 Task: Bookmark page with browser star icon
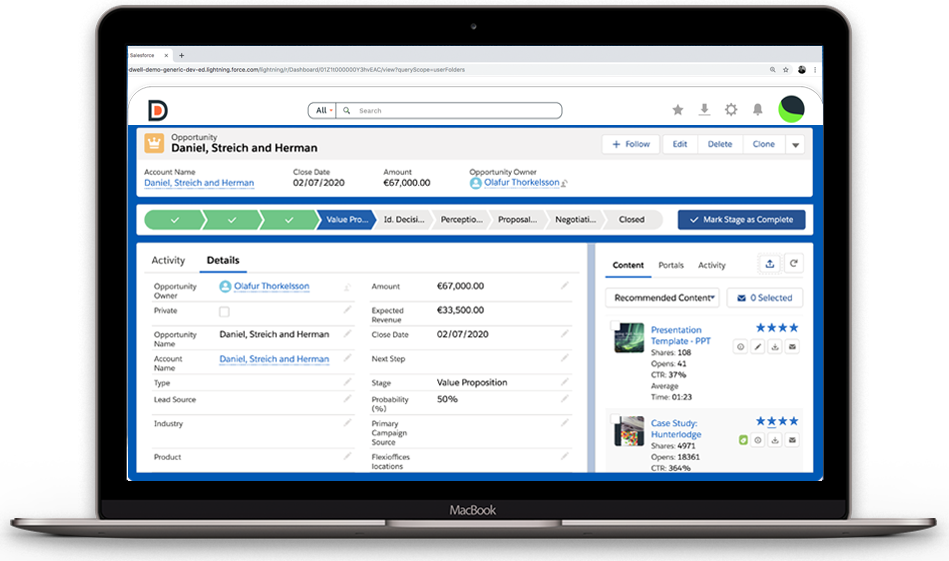[786, 70]
